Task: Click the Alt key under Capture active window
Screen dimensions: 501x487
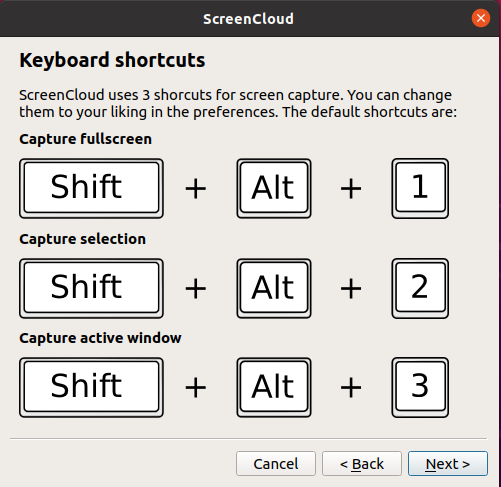Action: click(274, 387)
